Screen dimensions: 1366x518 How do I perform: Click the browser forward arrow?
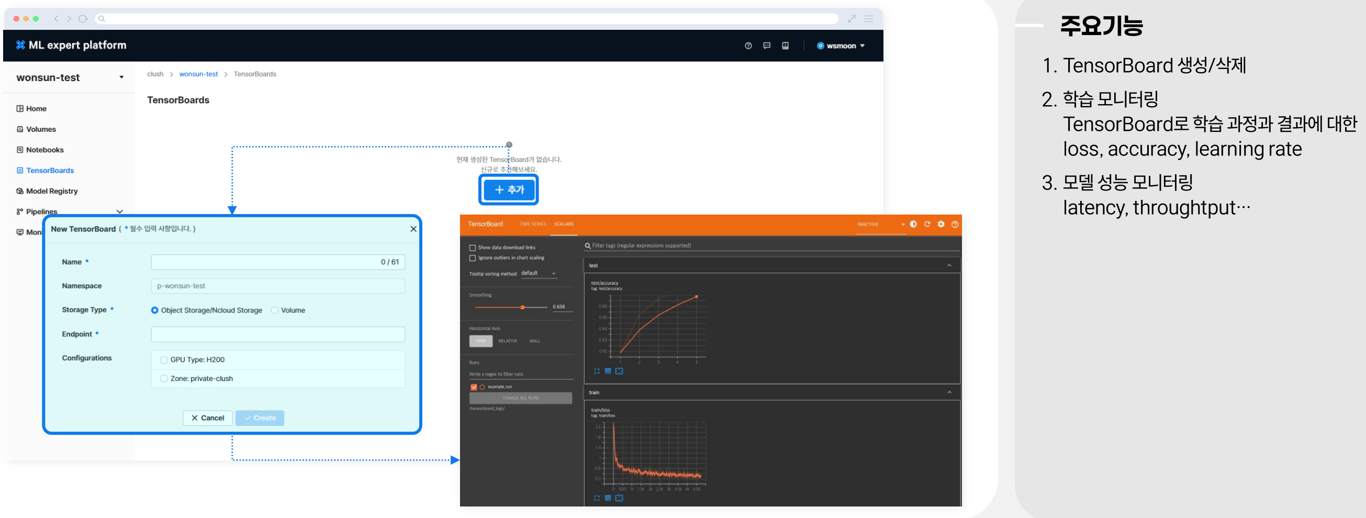(x=69, y=19)
